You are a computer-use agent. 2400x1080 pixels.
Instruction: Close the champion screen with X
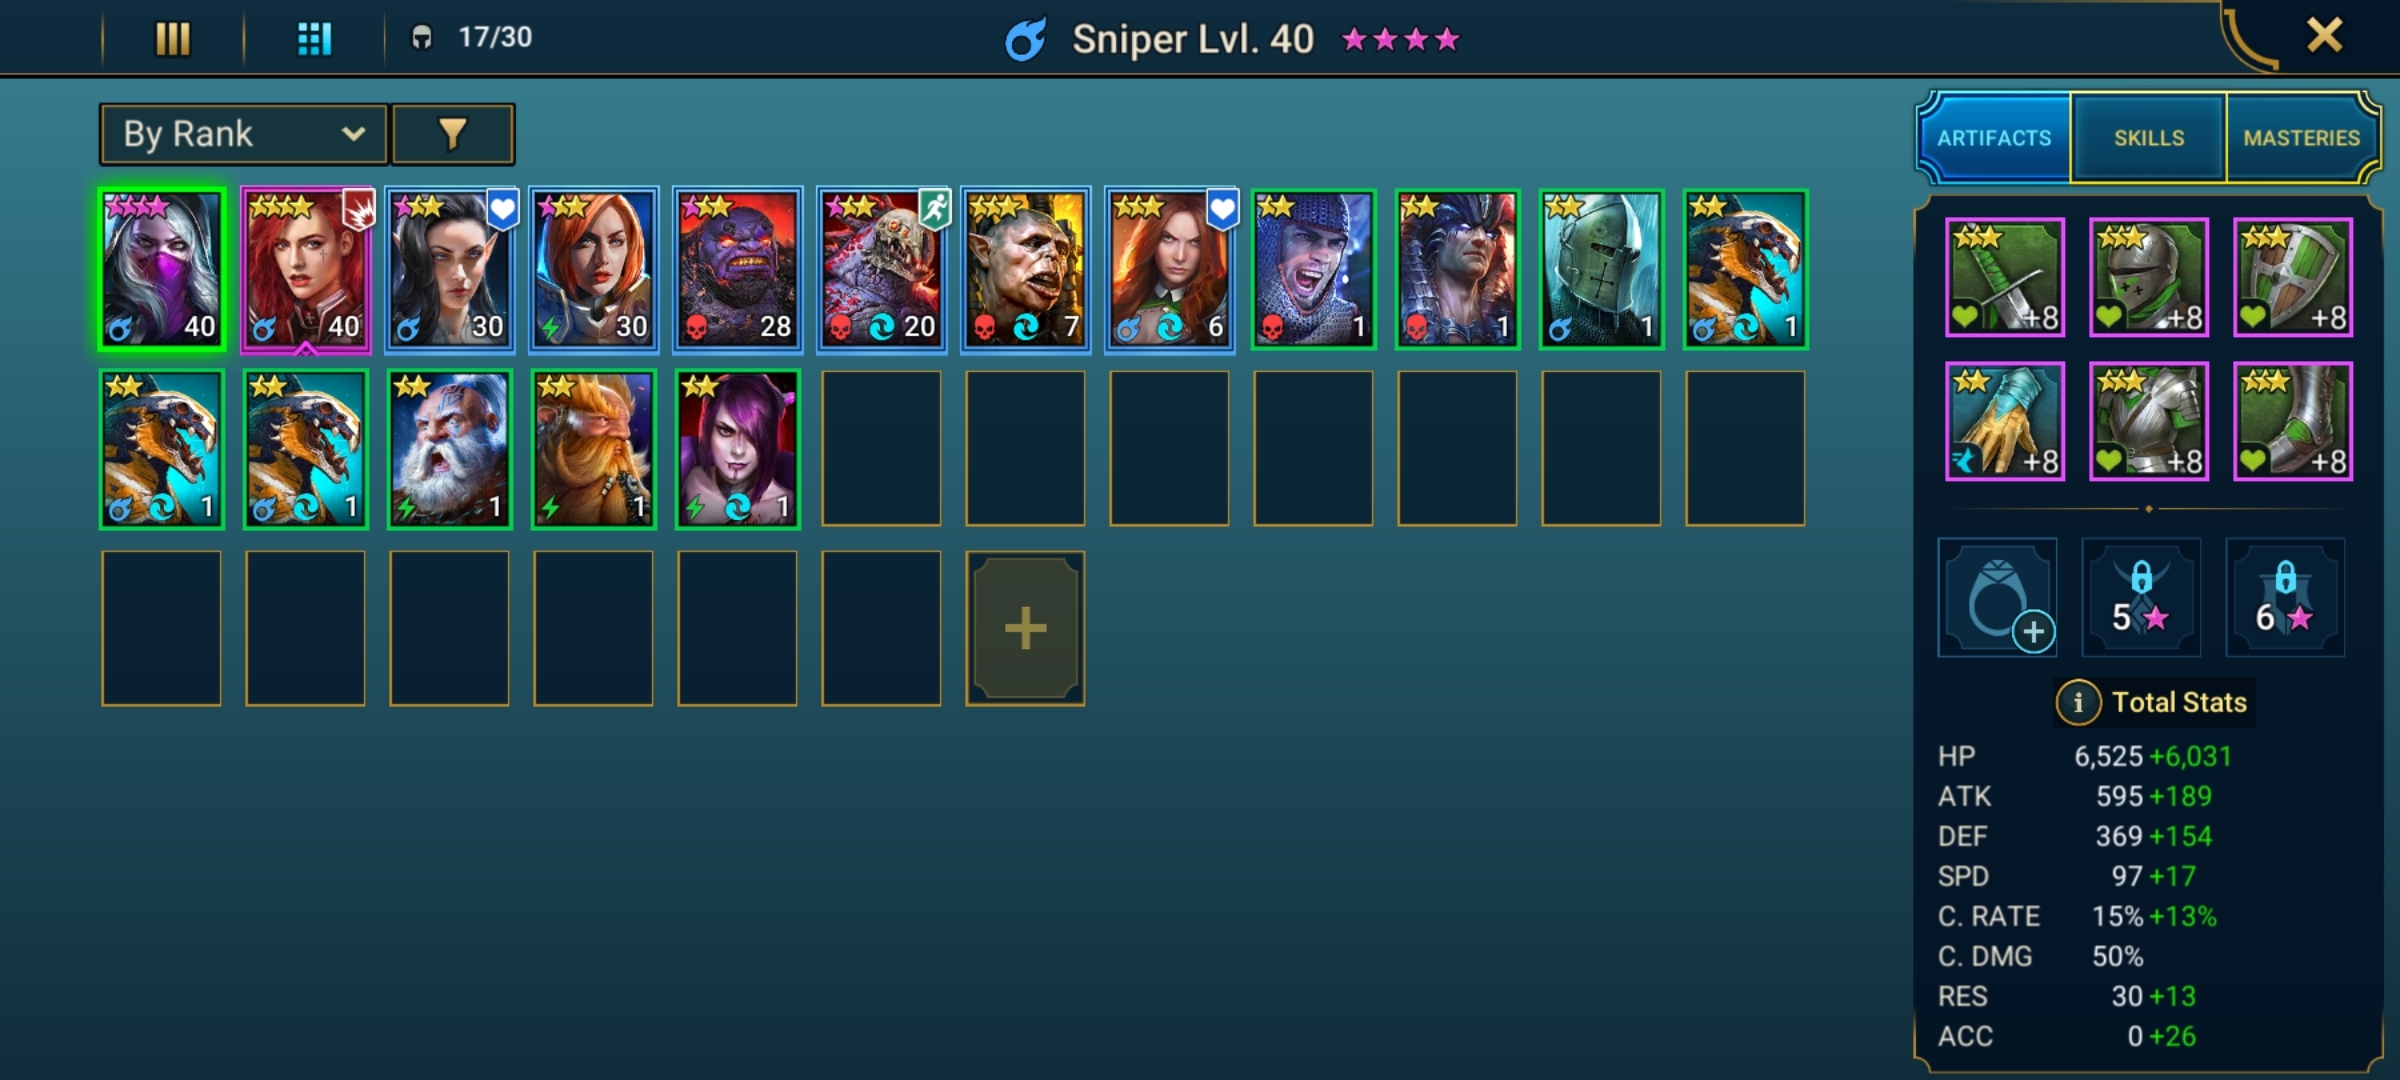click(x=2324, y=36)
